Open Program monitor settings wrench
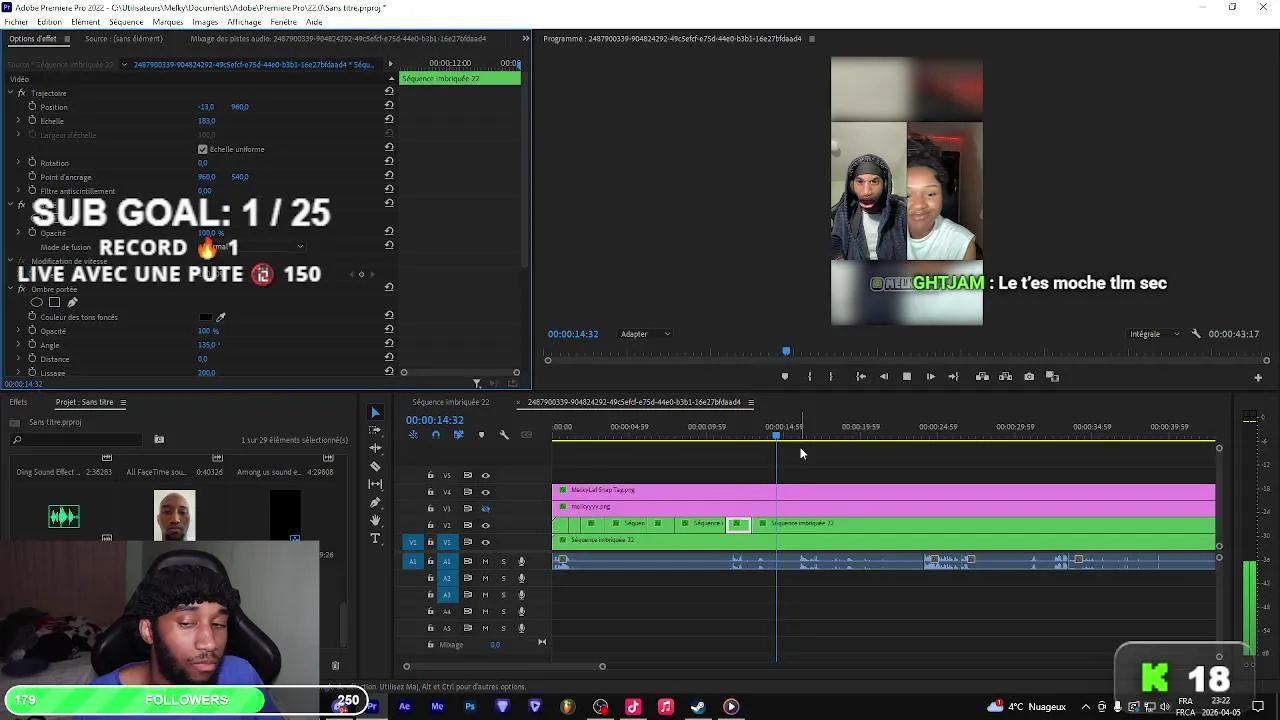This screenshot has width=1280, height=720. (1196, 334)
